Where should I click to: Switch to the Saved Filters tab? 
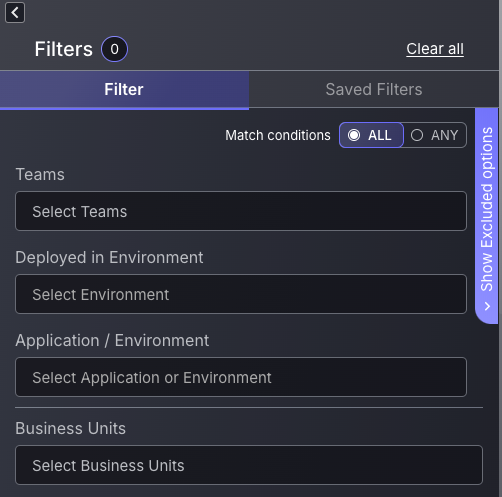(374, 90)
